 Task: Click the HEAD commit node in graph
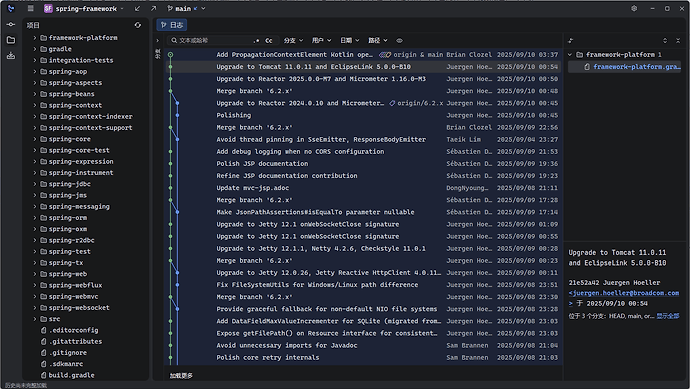click(170, 55)
